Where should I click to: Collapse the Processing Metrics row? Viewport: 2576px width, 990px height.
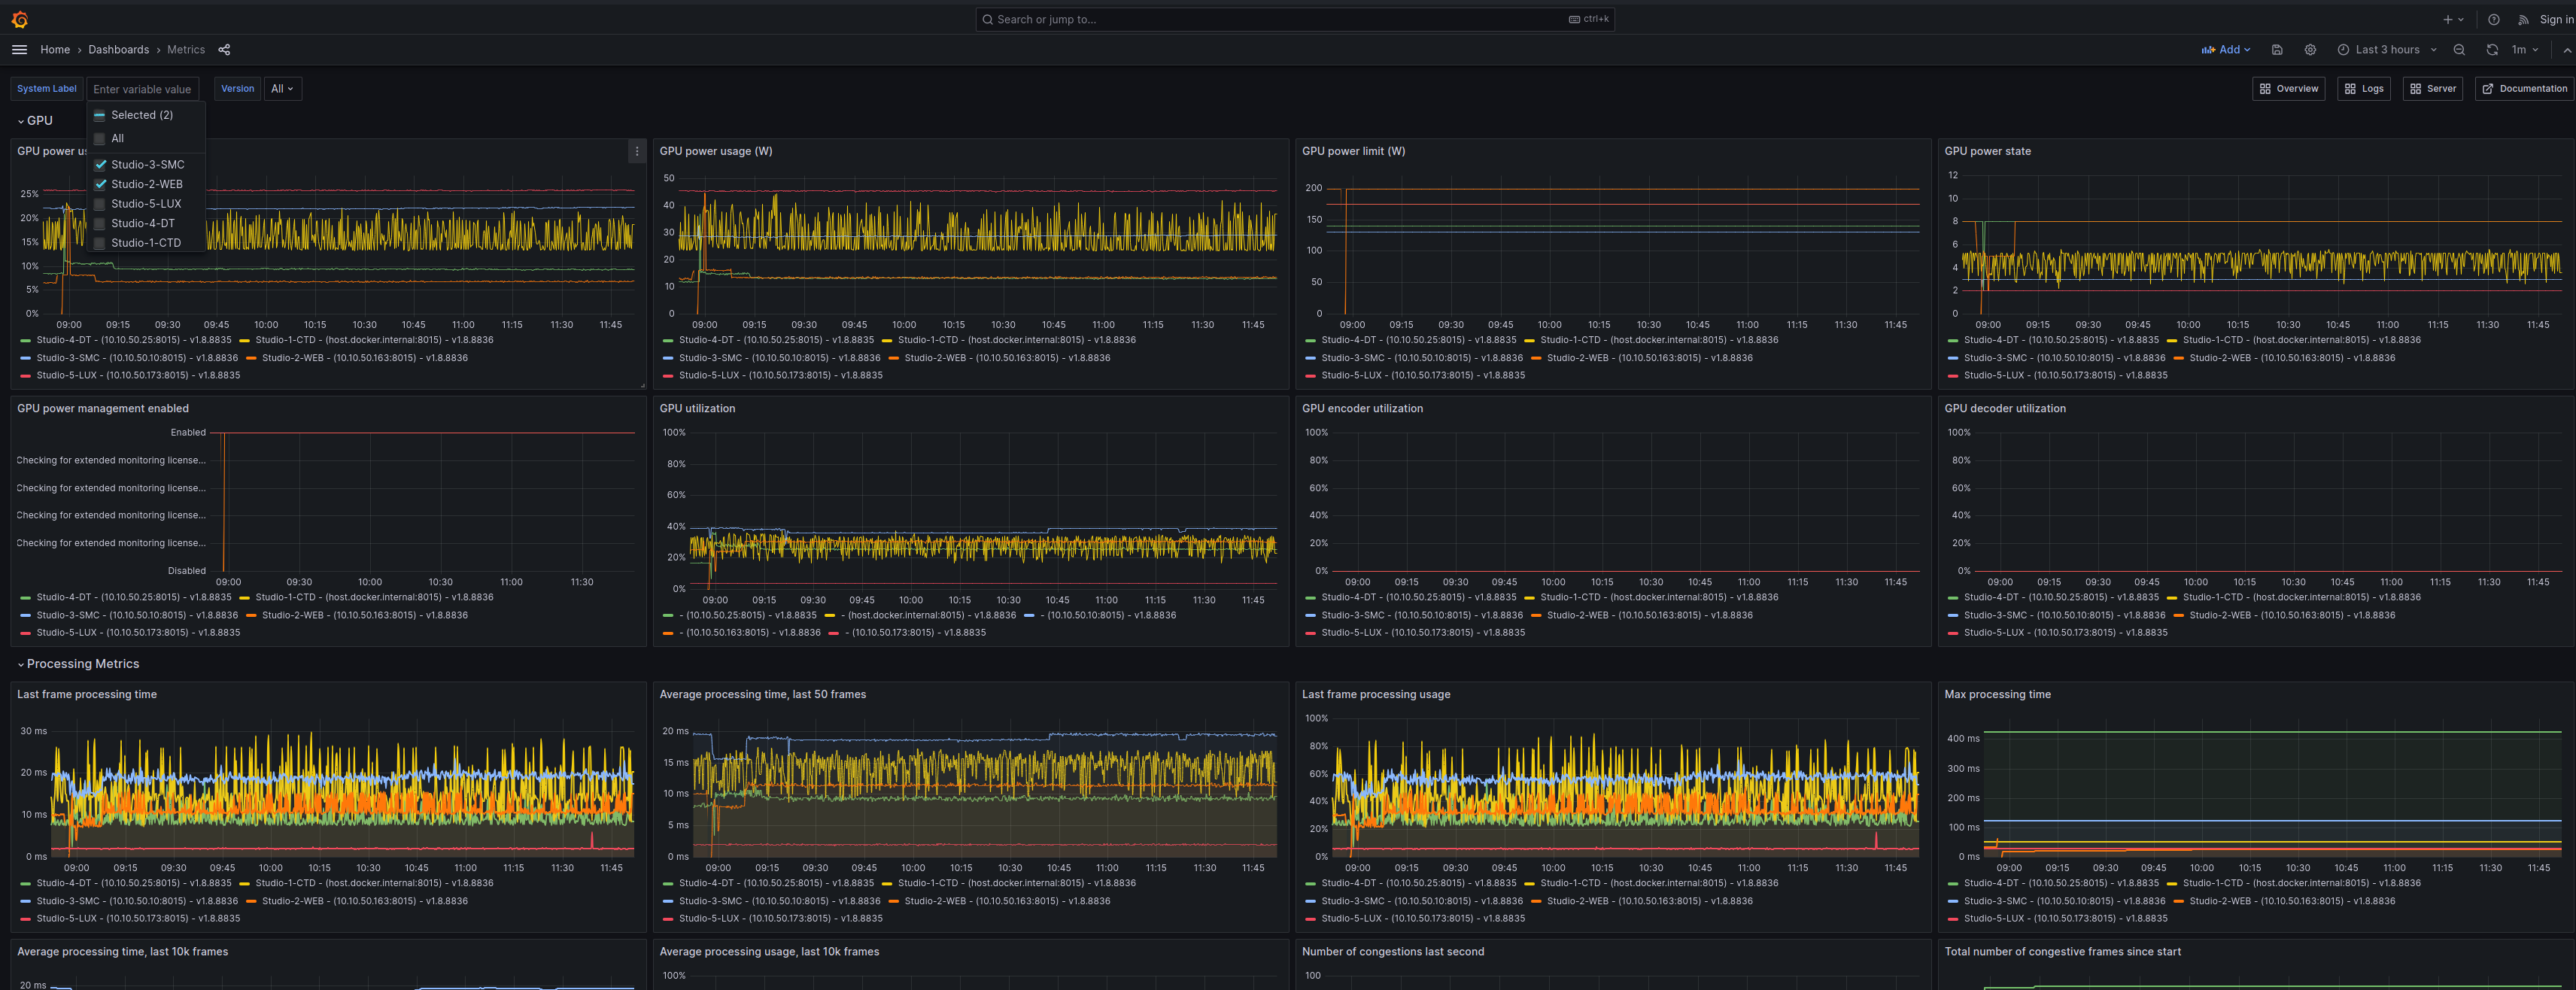(78, 664)
